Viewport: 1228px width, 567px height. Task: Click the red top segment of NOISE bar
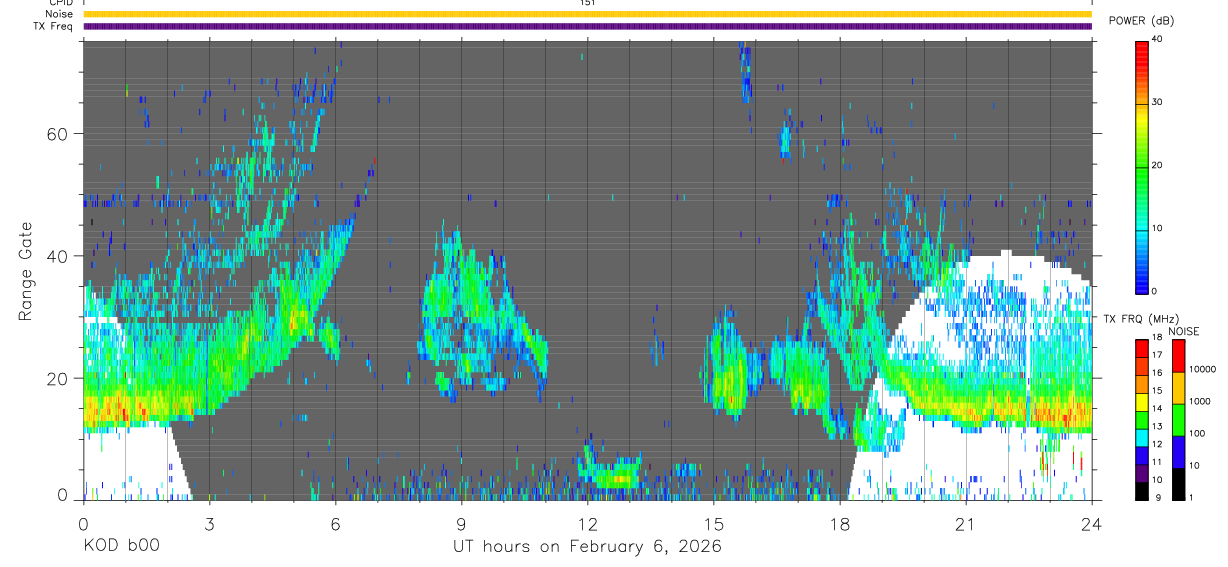pos(1178,356)
